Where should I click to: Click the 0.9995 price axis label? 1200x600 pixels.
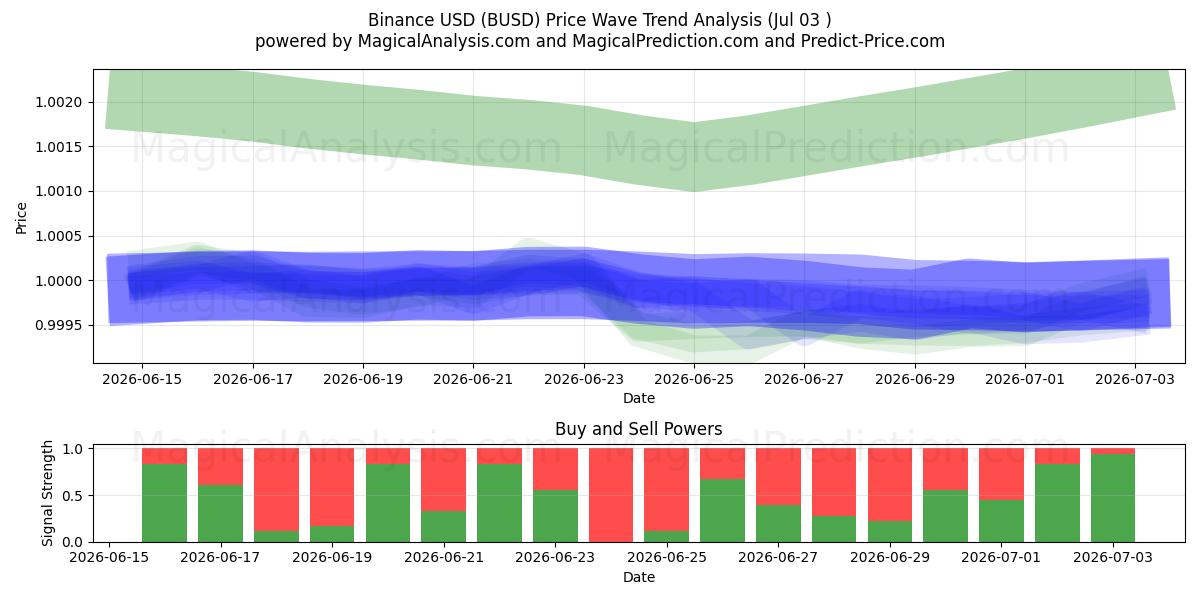point(63,325)
